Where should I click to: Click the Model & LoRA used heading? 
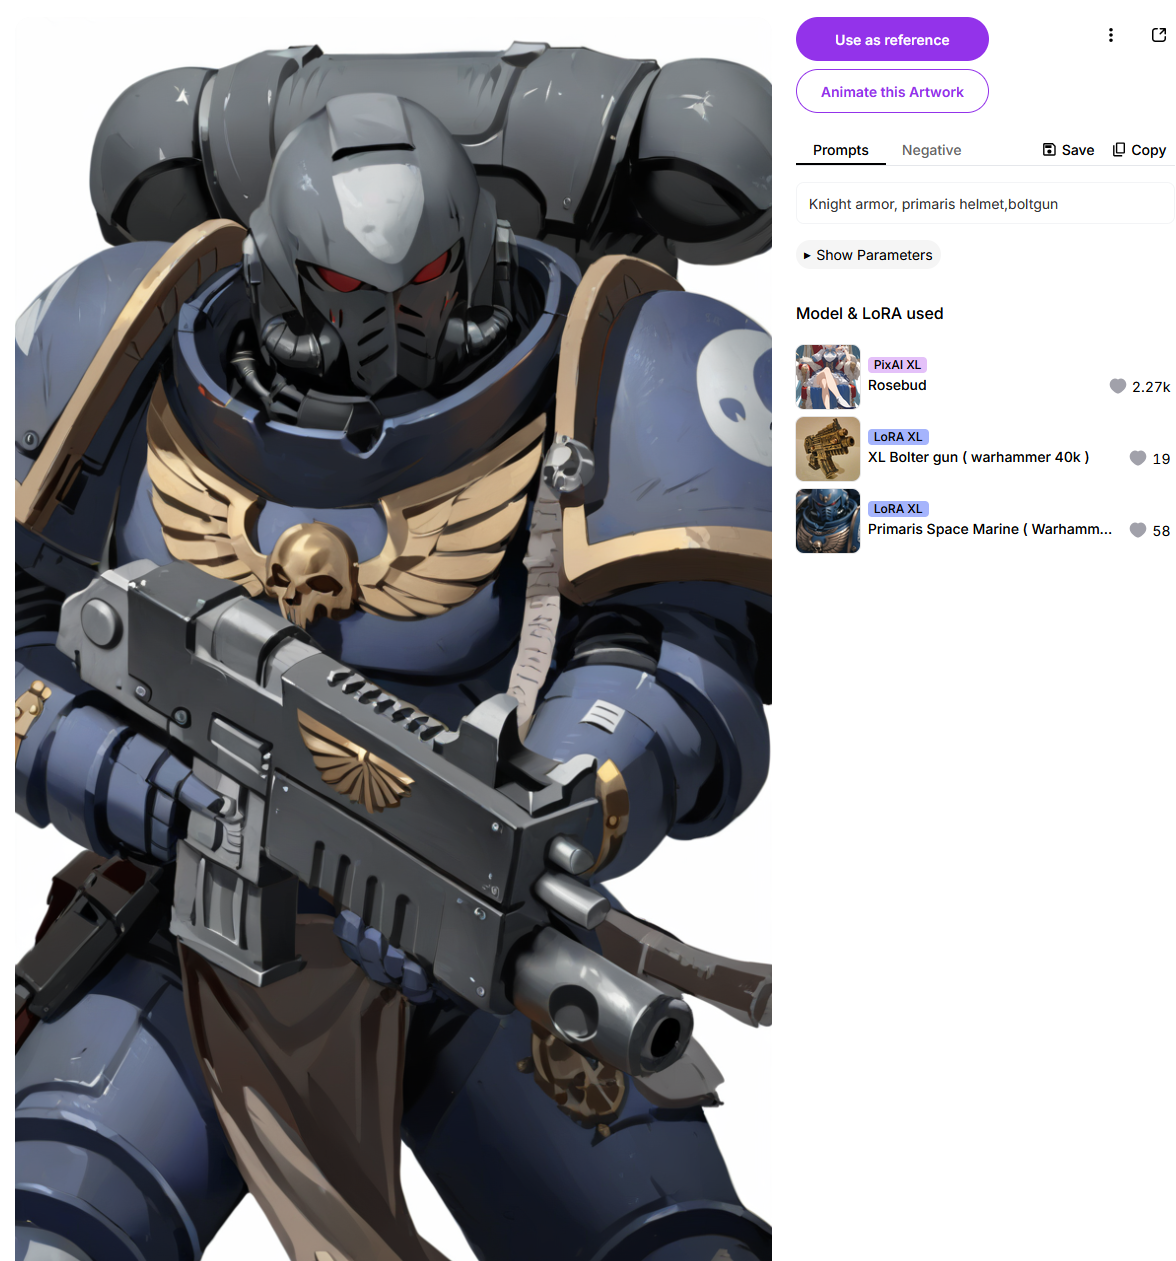[x=870, y=313]
